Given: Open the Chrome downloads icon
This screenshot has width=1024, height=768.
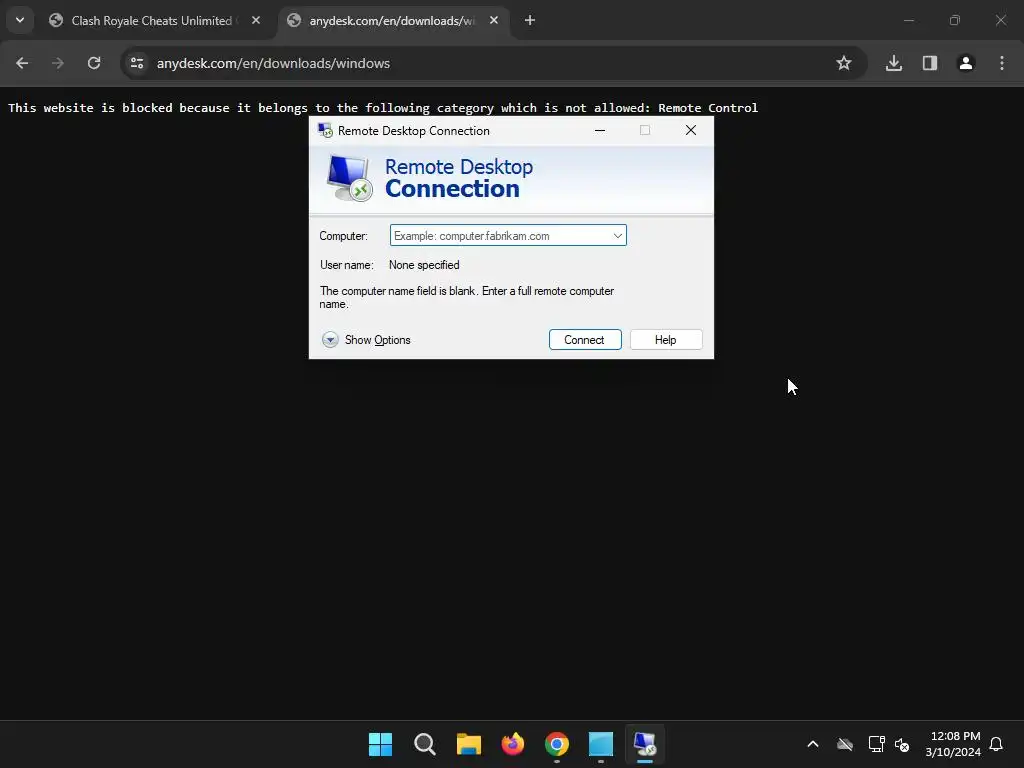Looking at the screenshot, I should 894,63.
